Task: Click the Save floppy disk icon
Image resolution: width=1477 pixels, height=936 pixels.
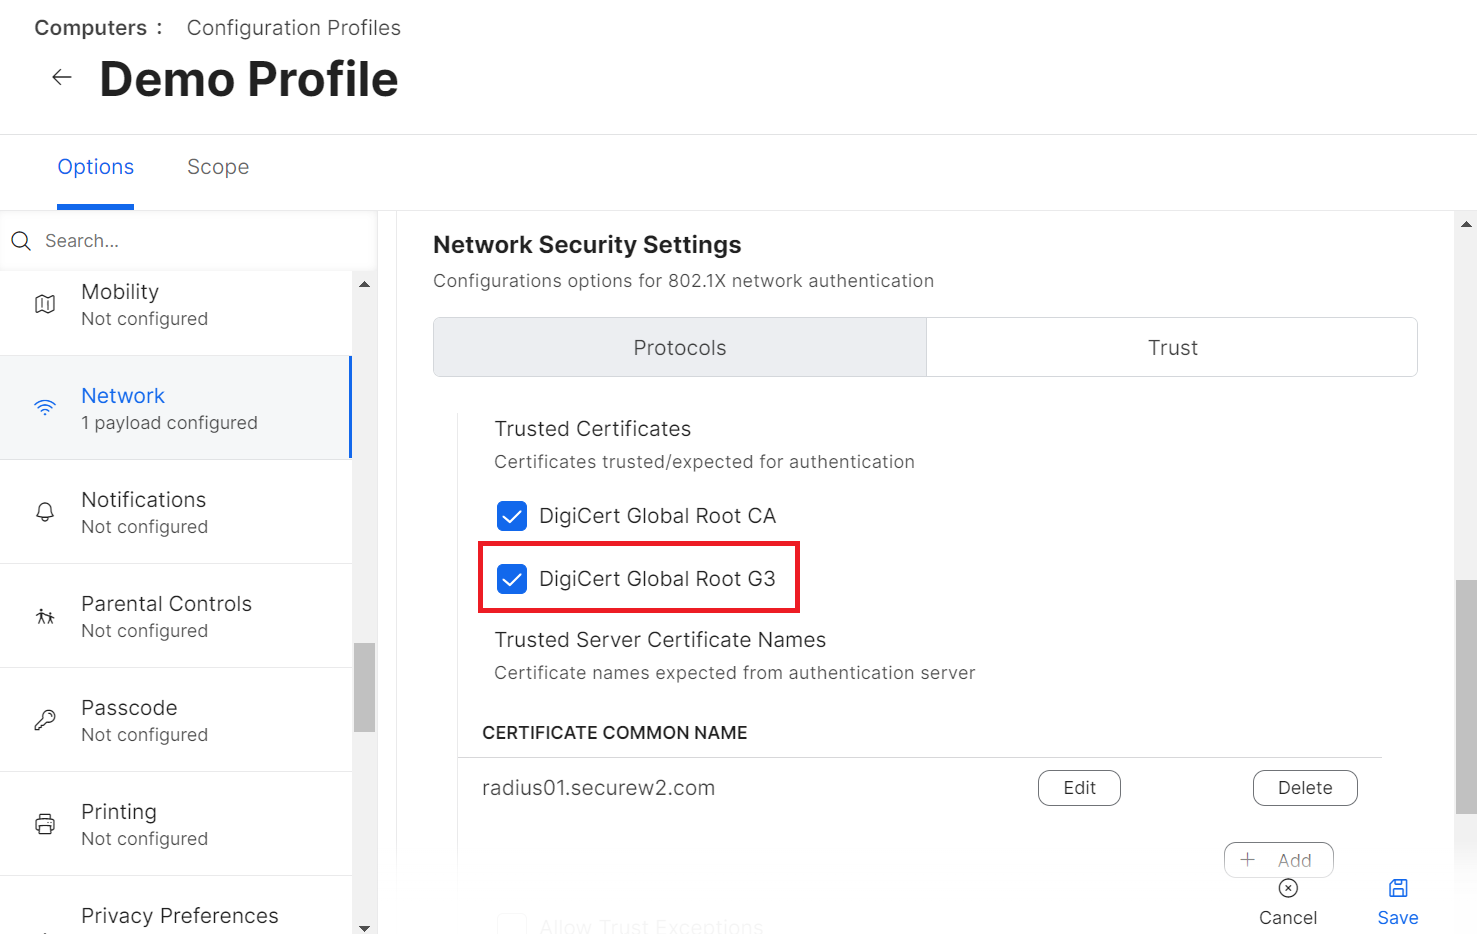Action: click(1398, 888)
